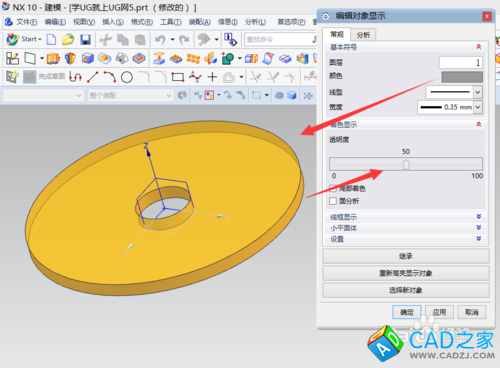Expand the 线框显示 section
This screenshot has width=500, height=368.
coord(405,217)
